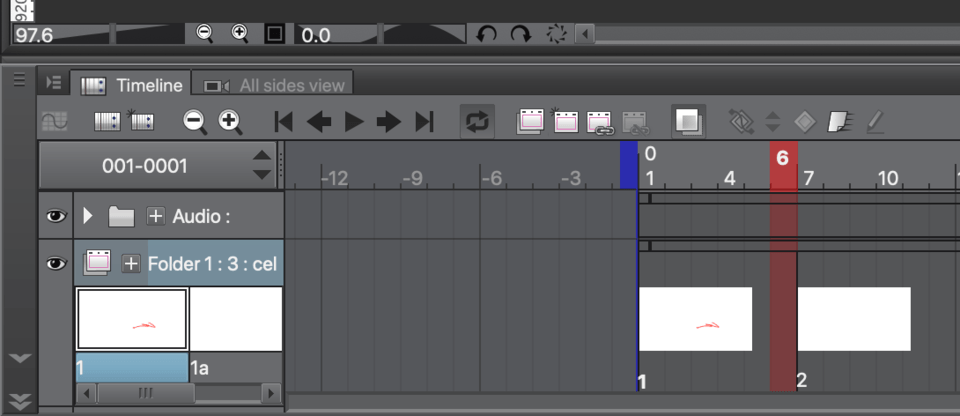Image resolution: width=960 pixels, height=416 pixels.
Task: Switch to the All sides view tab
Action: click(x=273, y=85)
